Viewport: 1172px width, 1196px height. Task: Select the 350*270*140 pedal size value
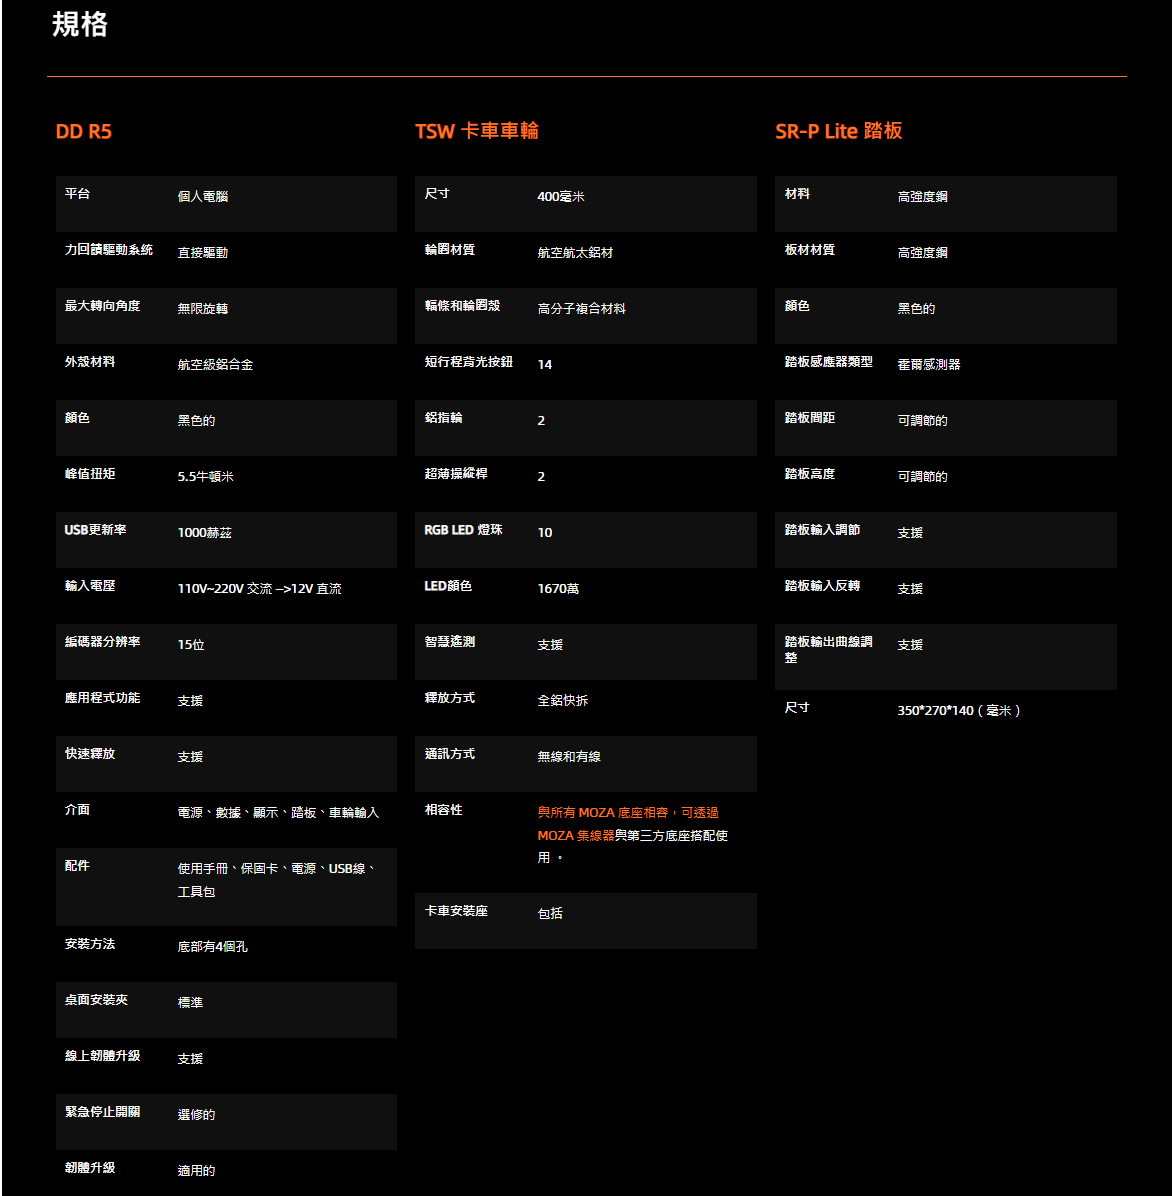coord(958,710)
